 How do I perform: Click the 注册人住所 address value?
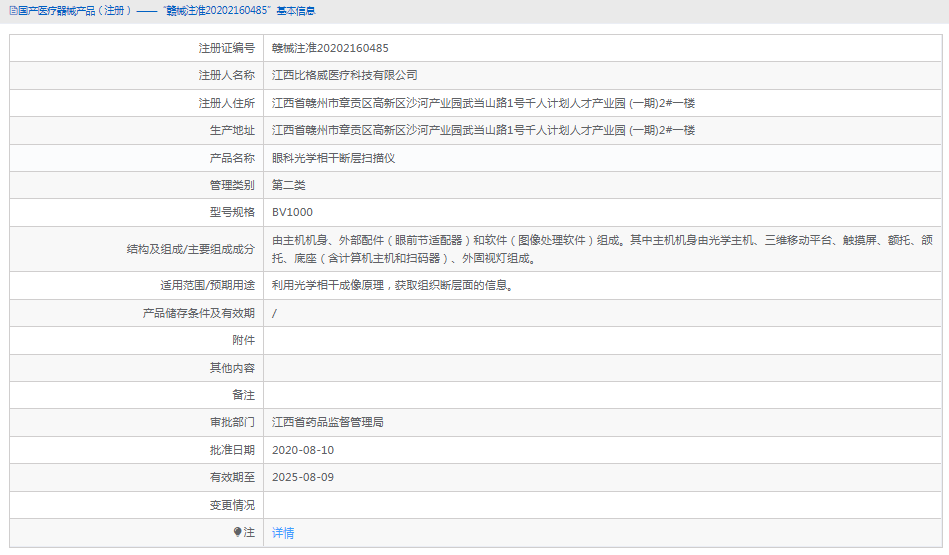(483, 103)
